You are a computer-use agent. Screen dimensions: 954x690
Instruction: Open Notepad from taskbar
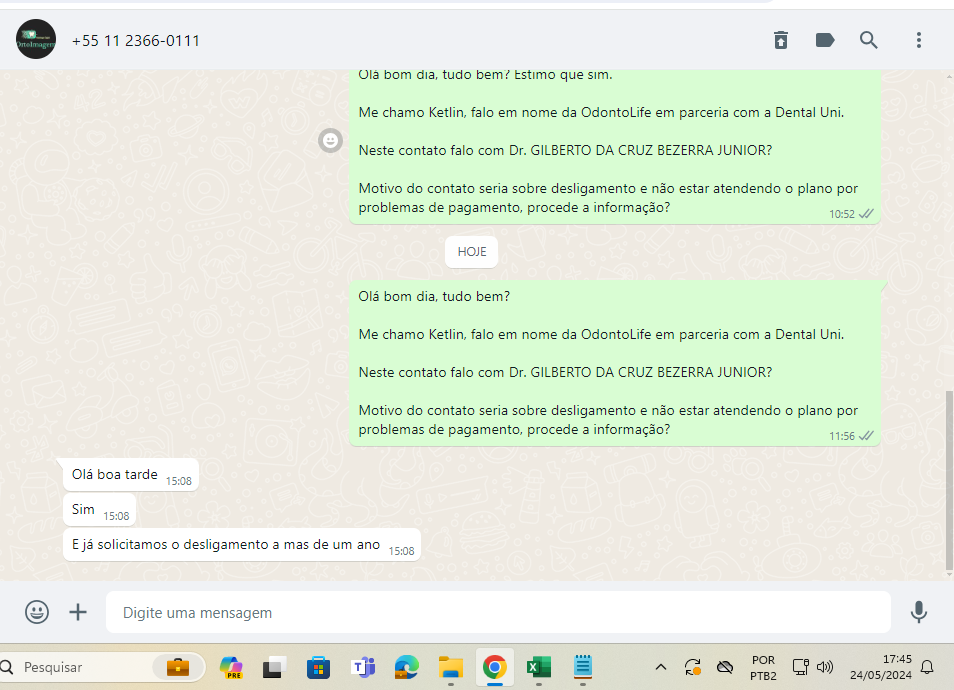[582, 667]
